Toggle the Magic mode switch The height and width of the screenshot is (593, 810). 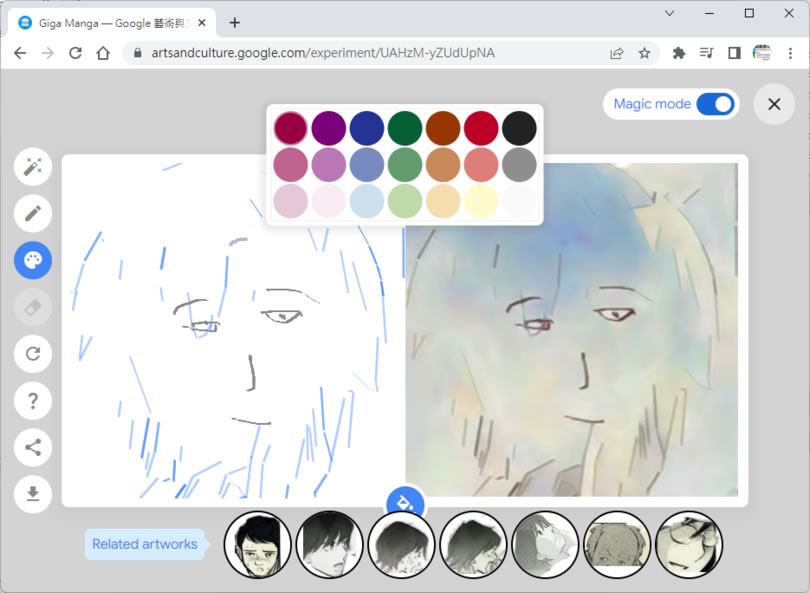pos(715,104)
